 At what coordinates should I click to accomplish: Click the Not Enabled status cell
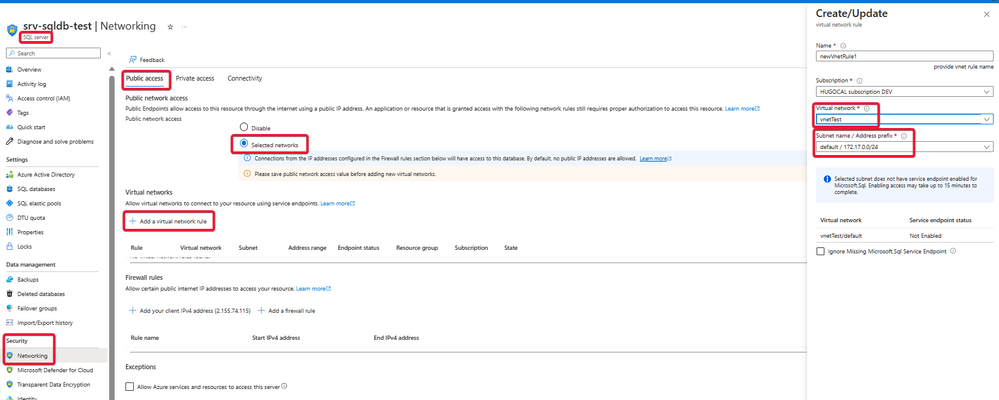tap(925, 236)
